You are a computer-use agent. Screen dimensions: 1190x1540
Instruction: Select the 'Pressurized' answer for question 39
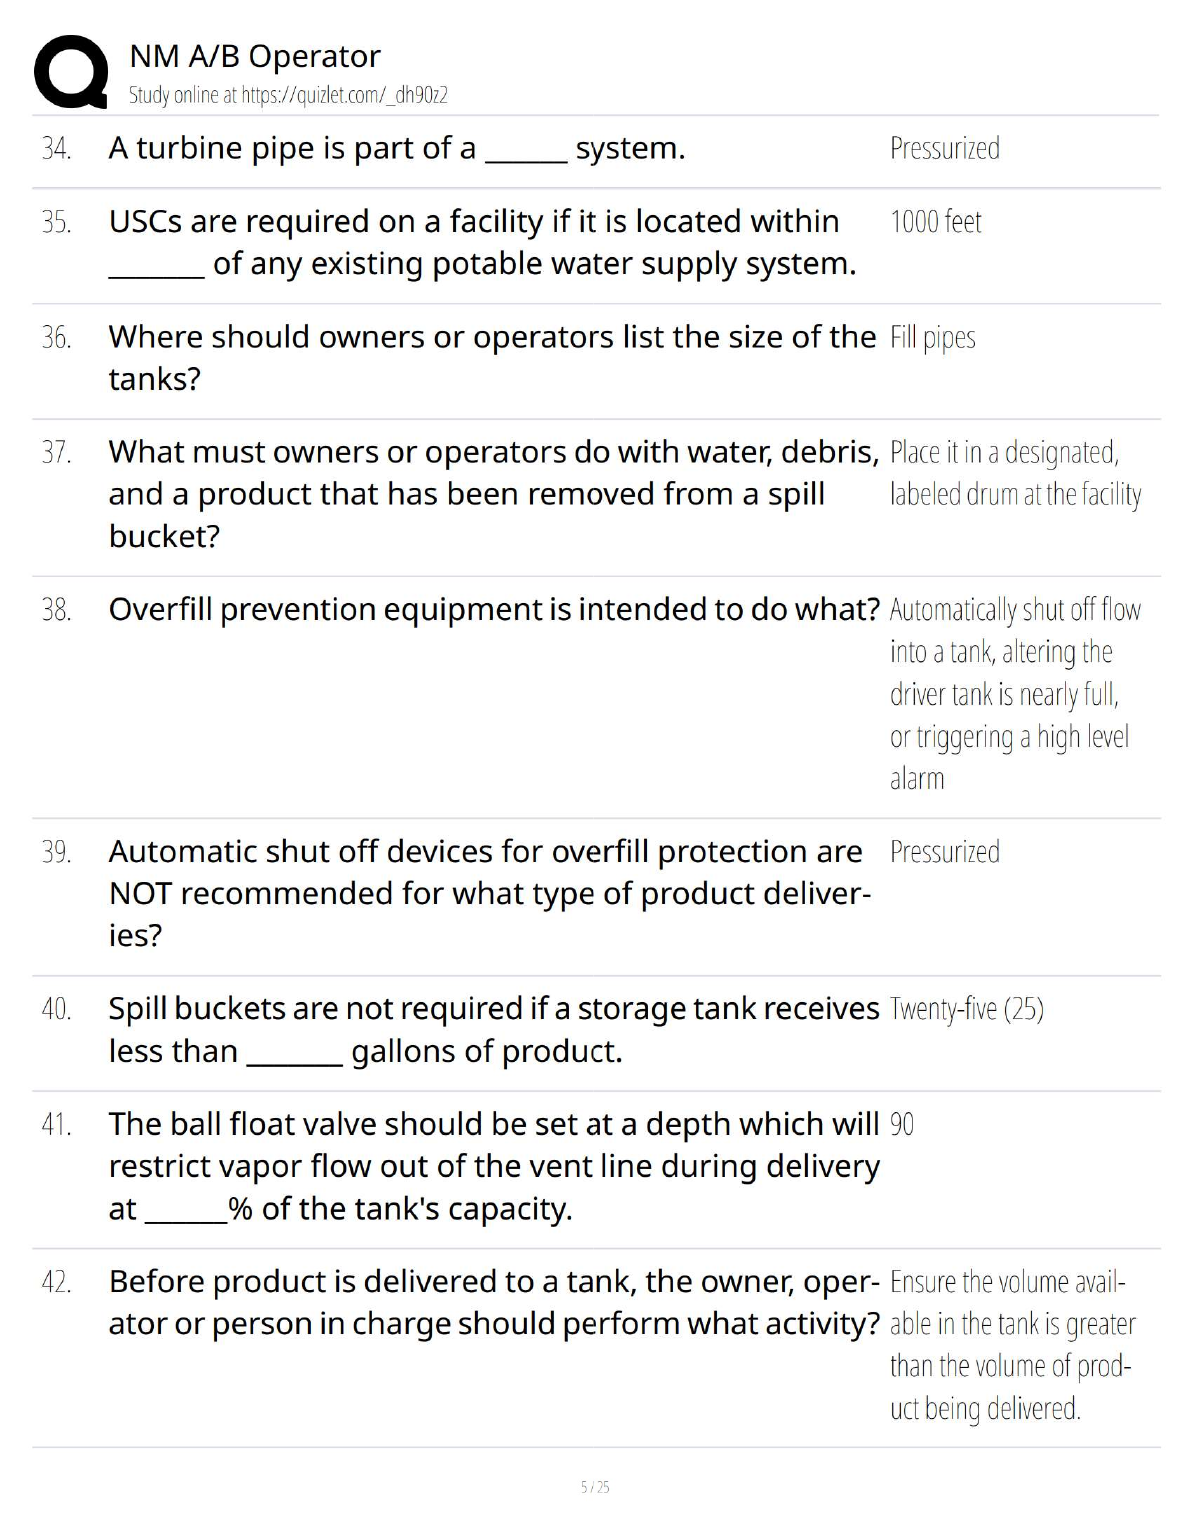click(944, 852)
